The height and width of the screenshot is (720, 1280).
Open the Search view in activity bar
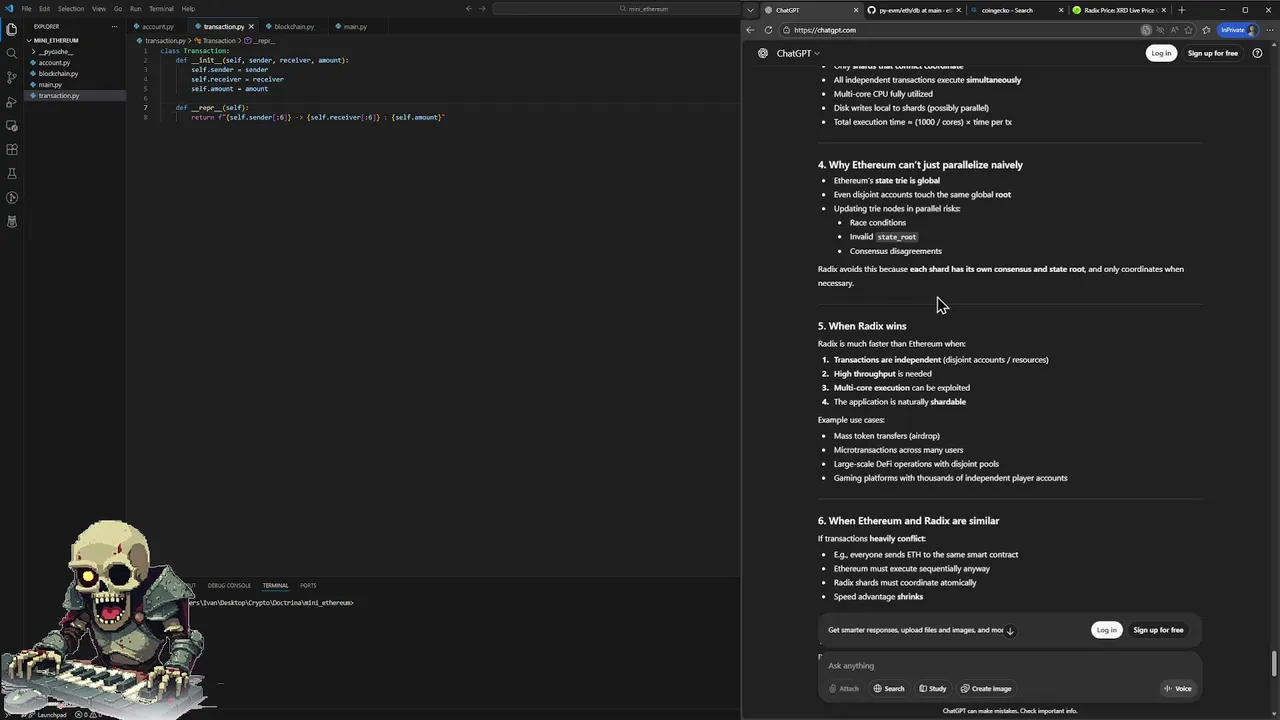tap(12, 53)
